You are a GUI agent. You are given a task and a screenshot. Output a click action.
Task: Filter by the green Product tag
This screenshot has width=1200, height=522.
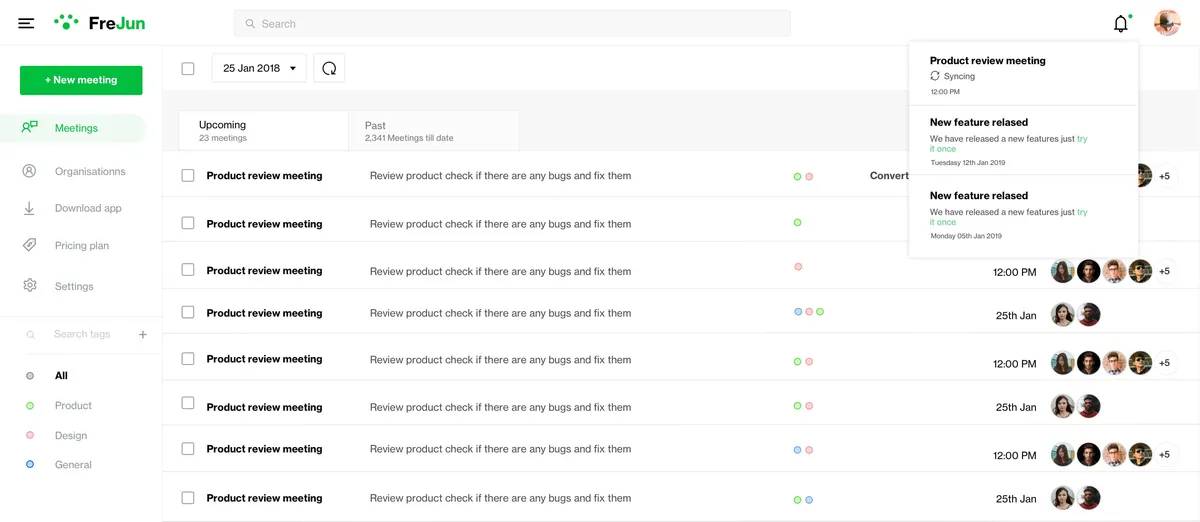73,406
